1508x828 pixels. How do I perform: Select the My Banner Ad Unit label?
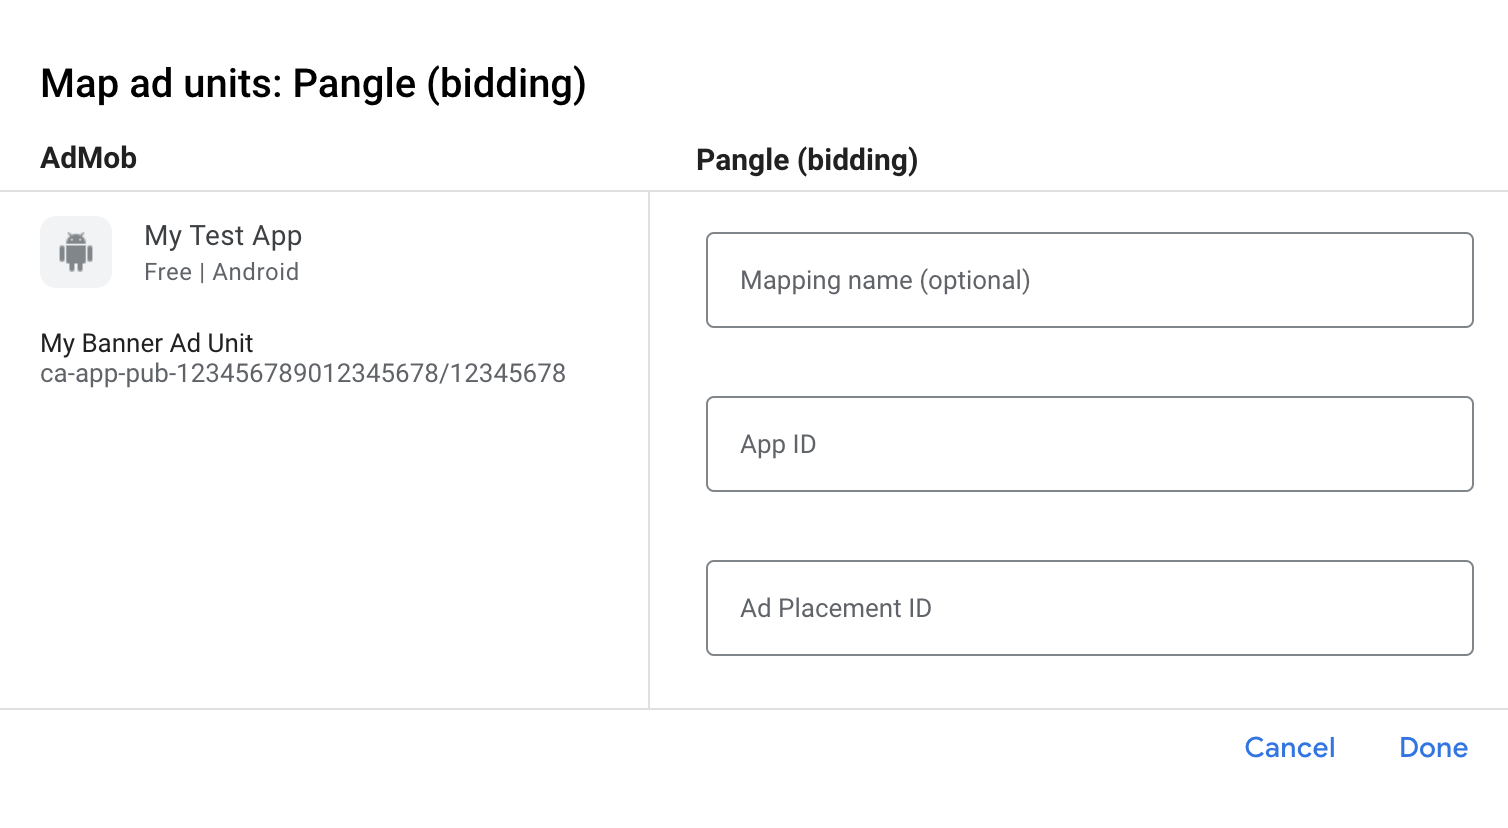(x=146, y=343)
